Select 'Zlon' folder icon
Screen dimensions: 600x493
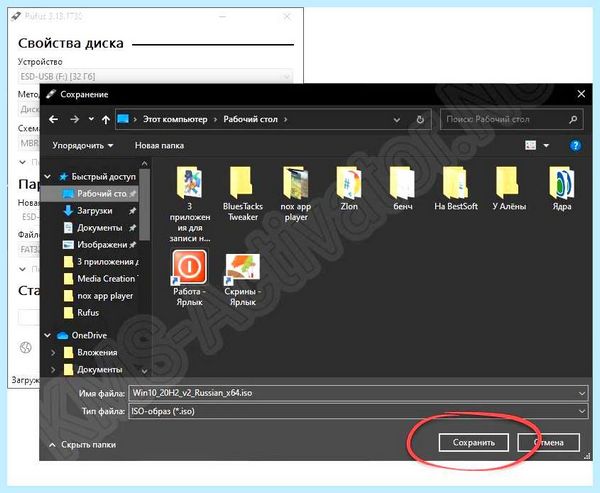(x=349, y=183)
